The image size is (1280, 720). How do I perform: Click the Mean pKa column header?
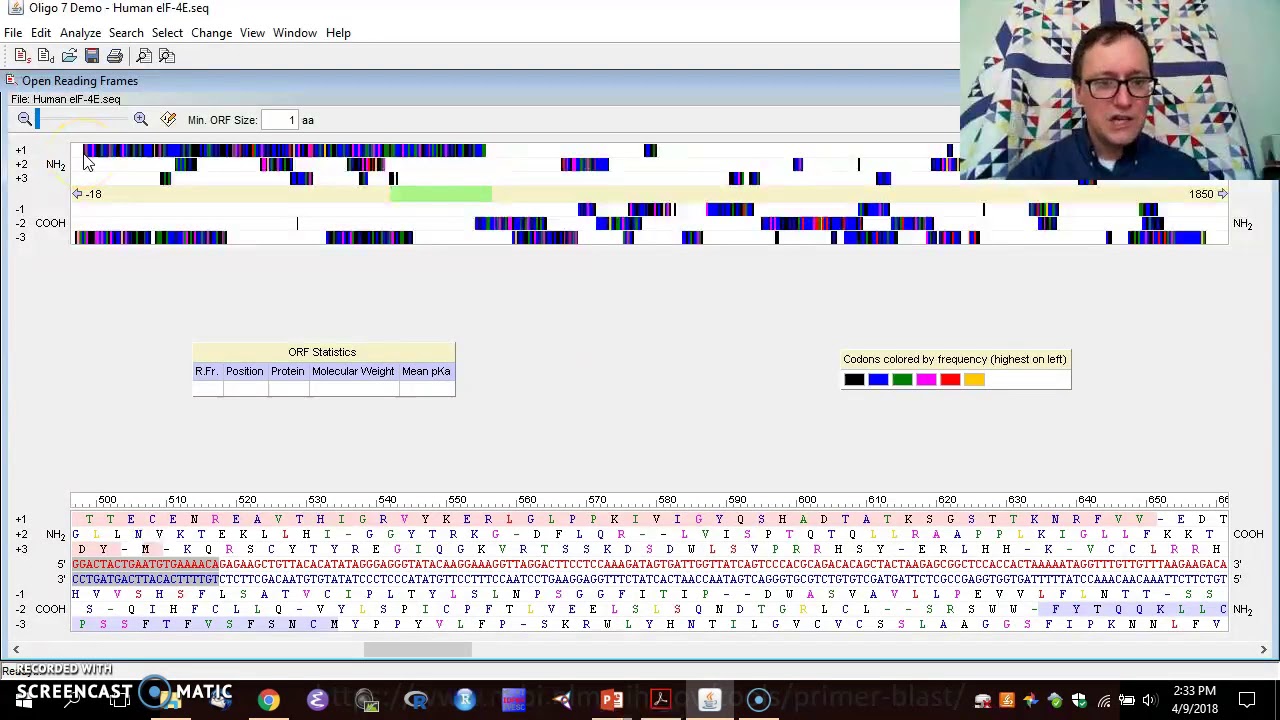426,371
